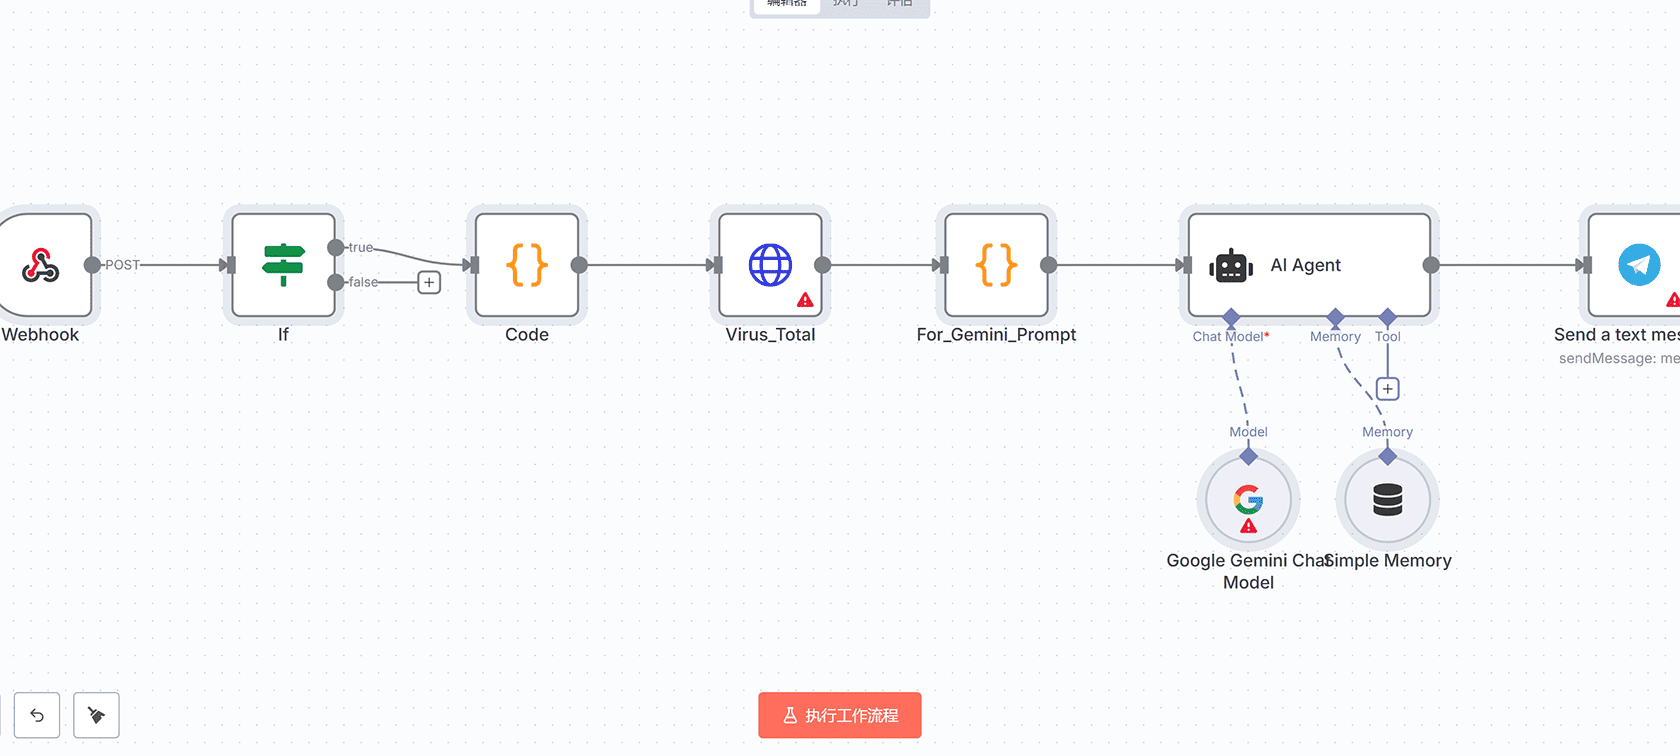
Task: Click the If node true output handle
Action: pyautogui.click(x=336, y=248)
